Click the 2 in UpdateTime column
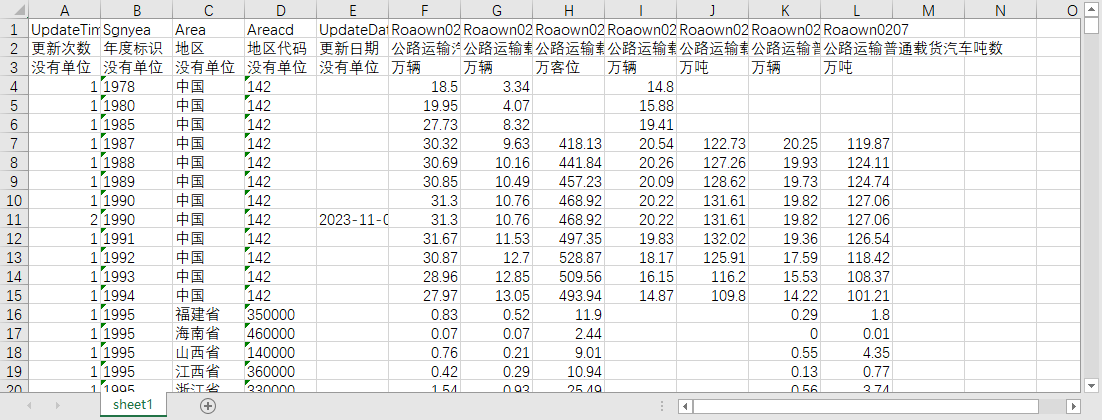This screenshot has height=420, width=1102. [x=65, y=220]
